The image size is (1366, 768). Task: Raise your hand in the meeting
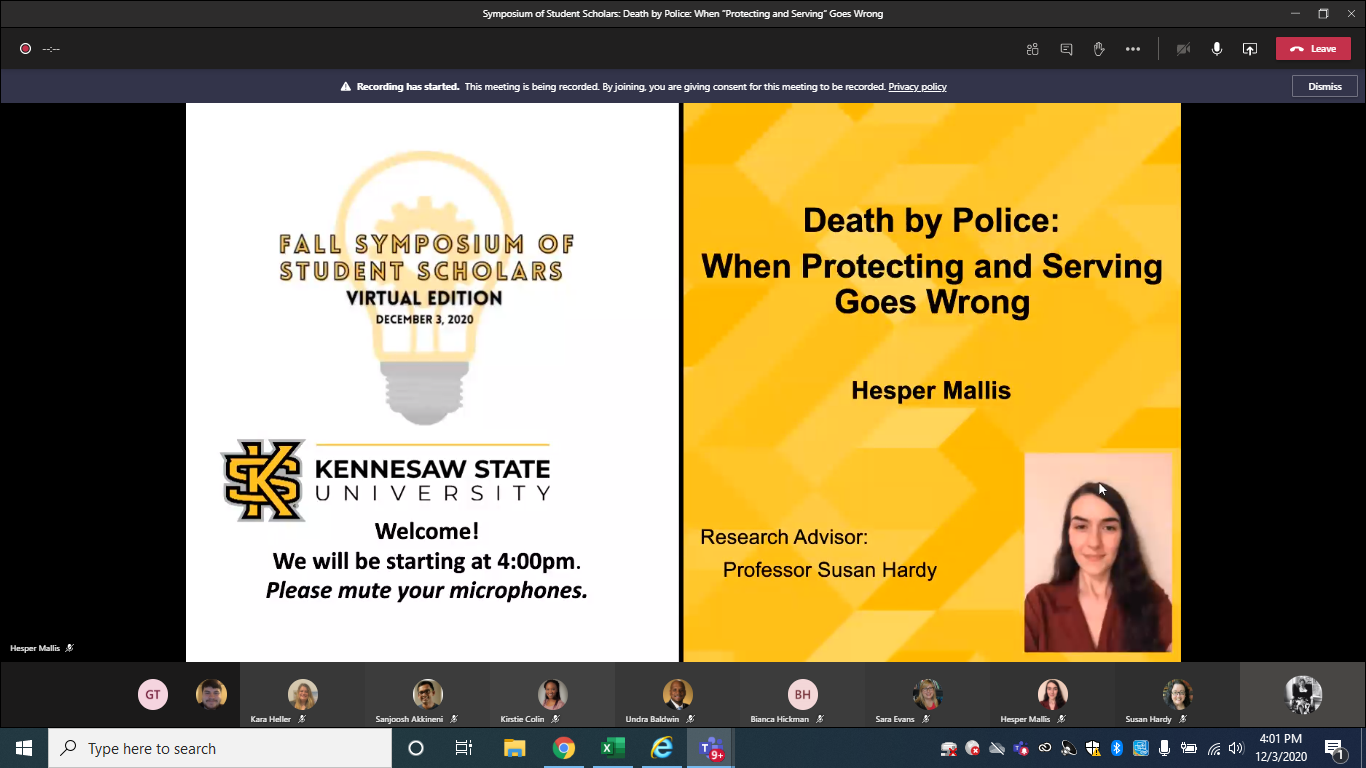pos(1099,49)
